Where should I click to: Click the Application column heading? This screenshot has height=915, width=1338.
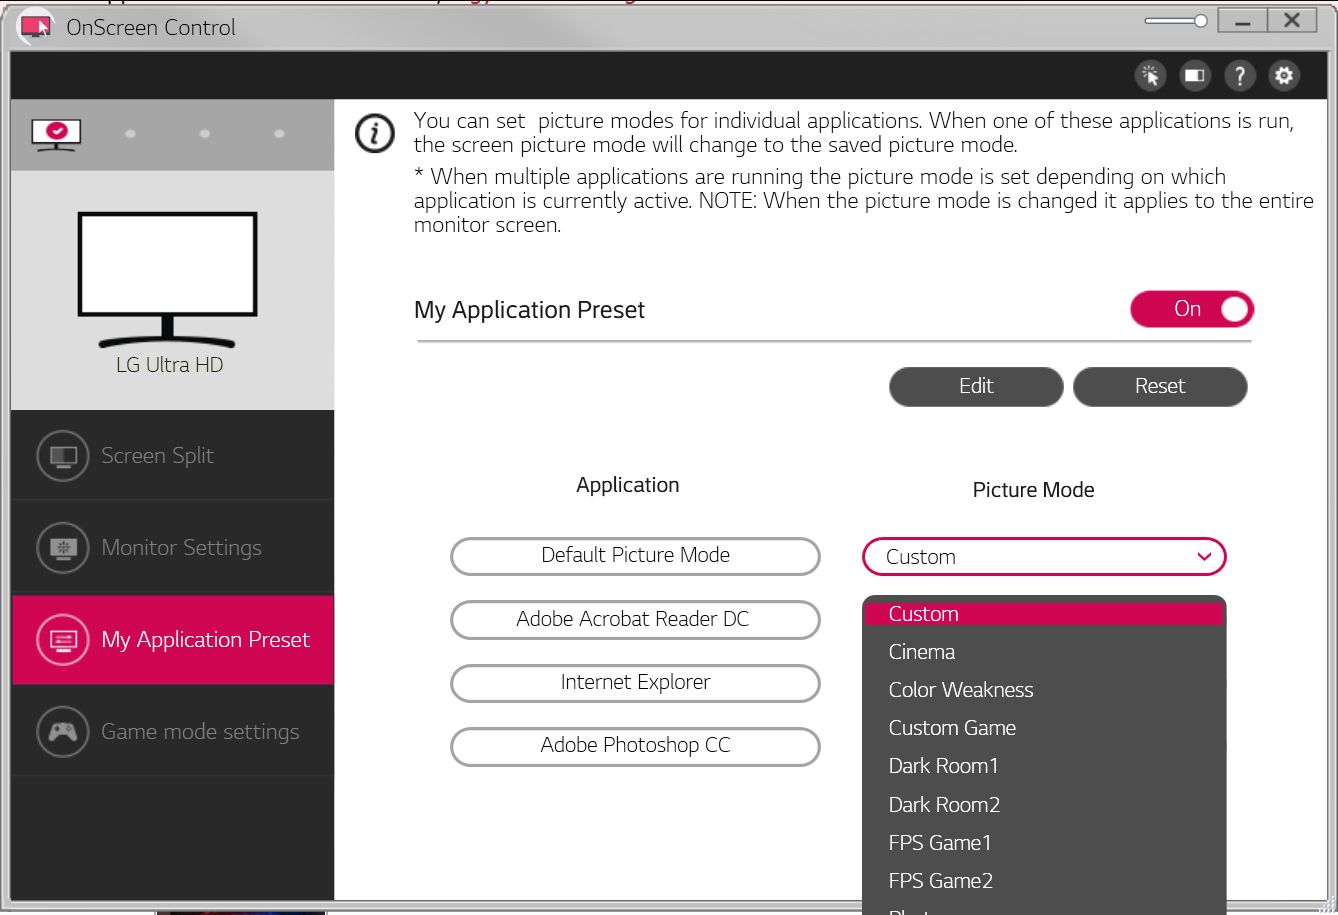click(x=628, y=485)
